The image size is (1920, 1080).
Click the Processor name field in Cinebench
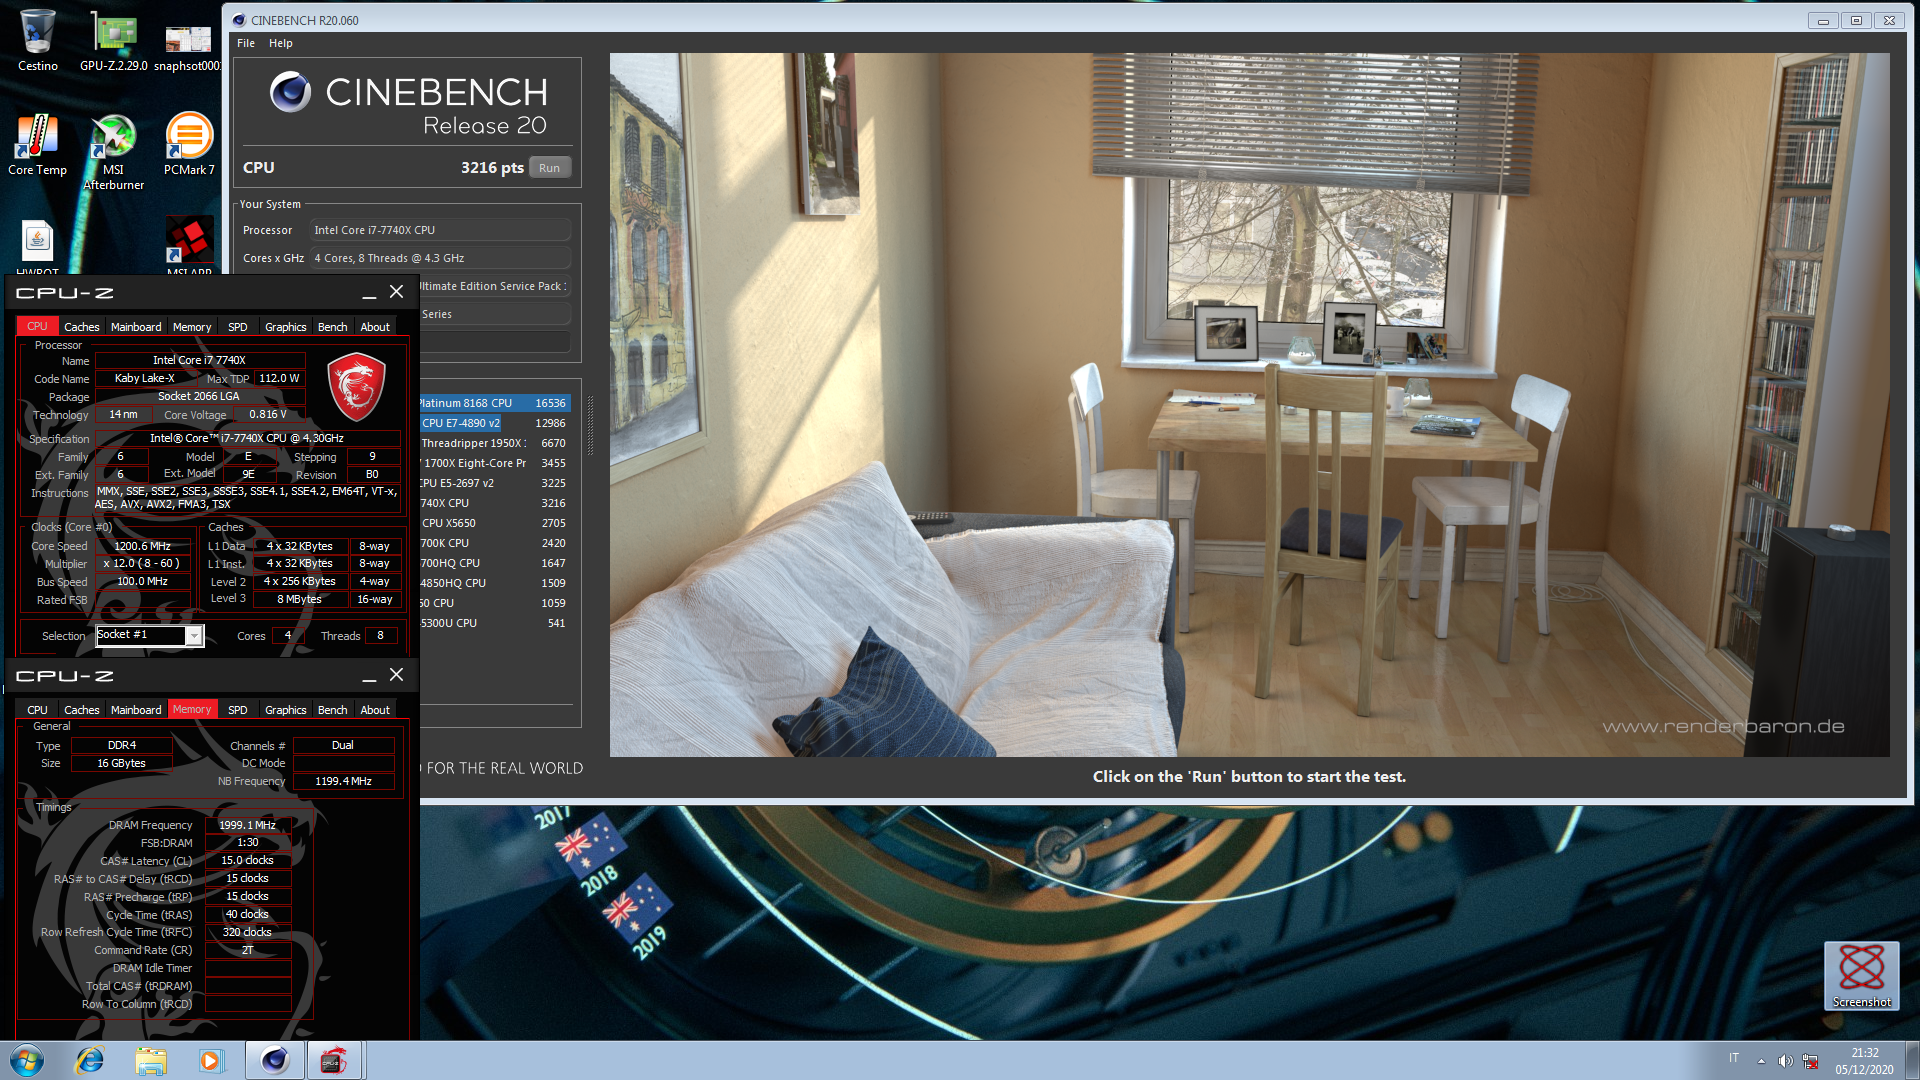click(x=440, y=230)
